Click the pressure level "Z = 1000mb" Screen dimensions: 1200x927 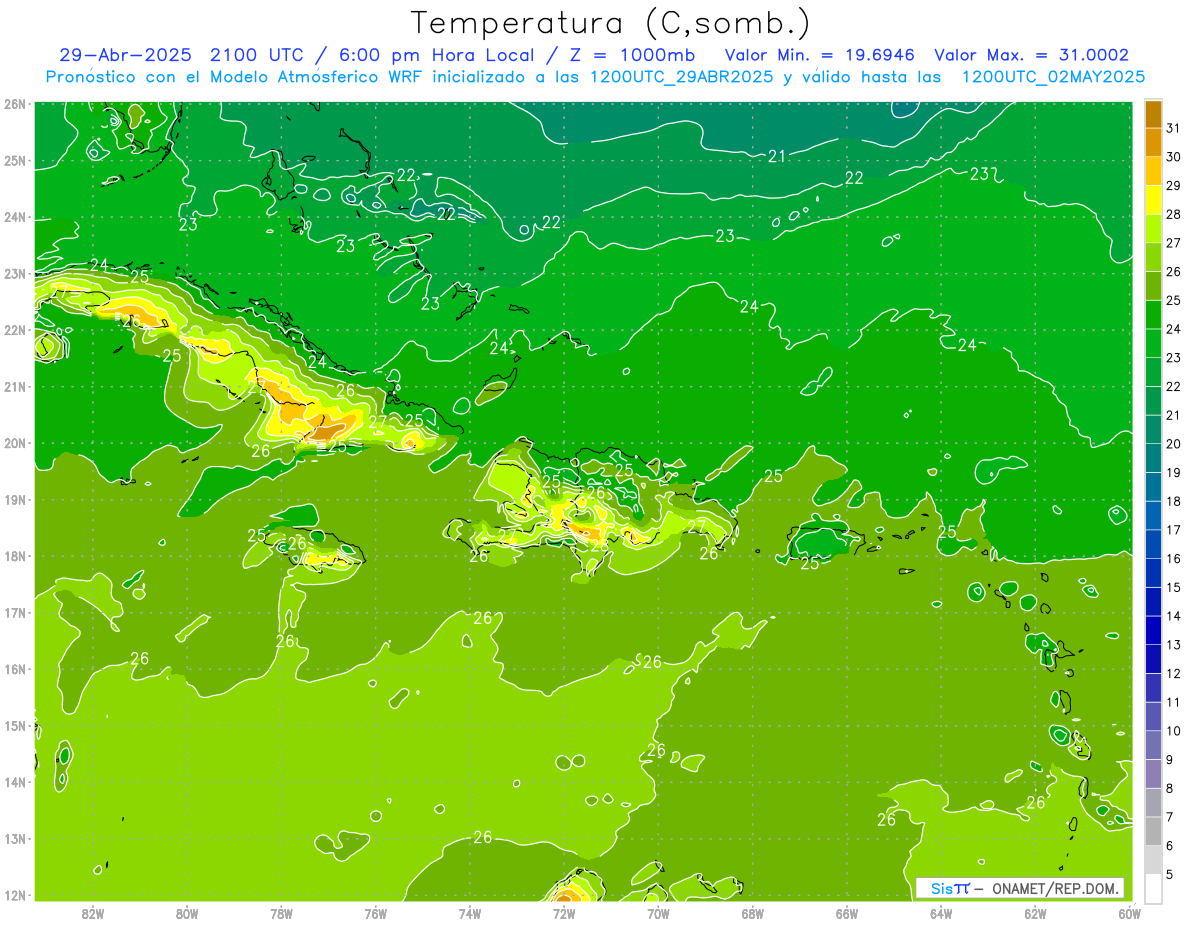click(632, 55)
